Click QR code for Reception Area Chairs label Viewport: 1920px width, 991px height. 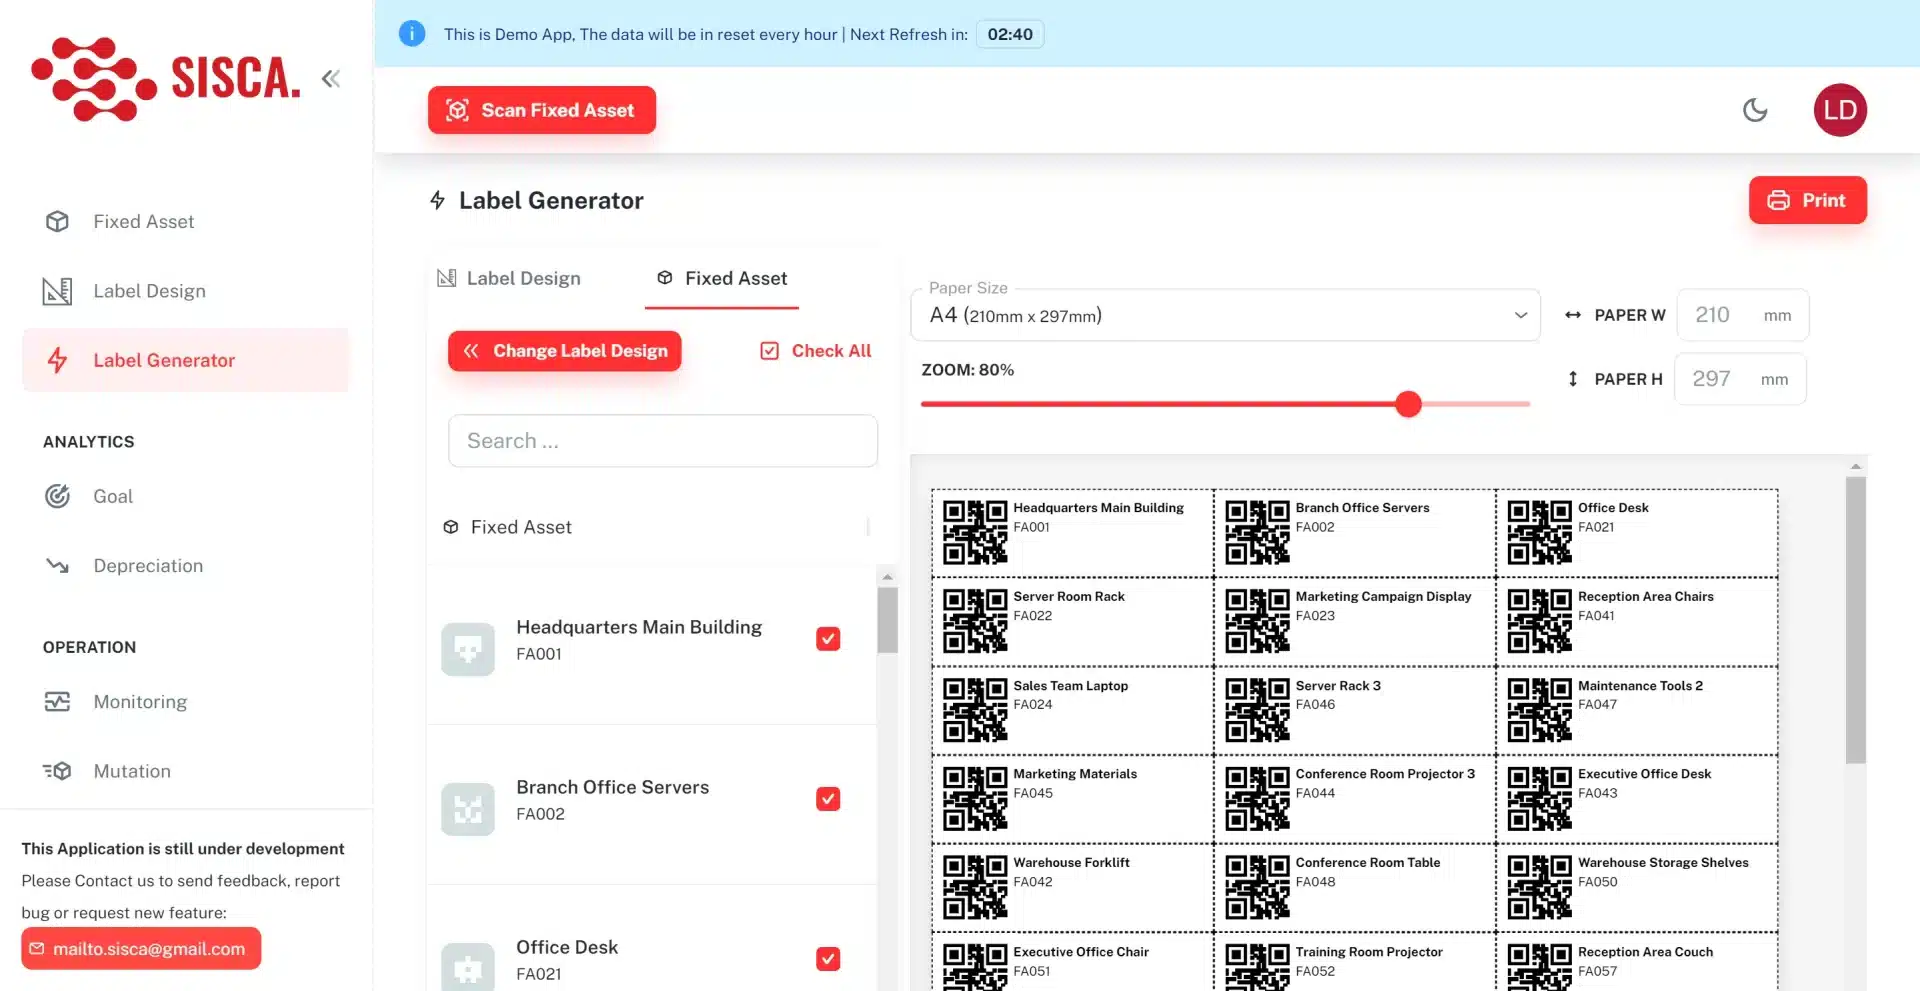[x=1540, y=621]
